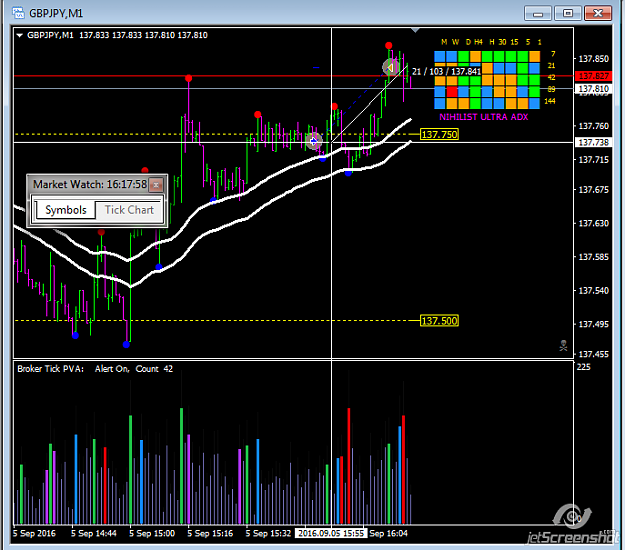The width and height of the screenshot is (625, 550).
Task: Click the skull icon in chart corner
Action: [x=563, y=346]
